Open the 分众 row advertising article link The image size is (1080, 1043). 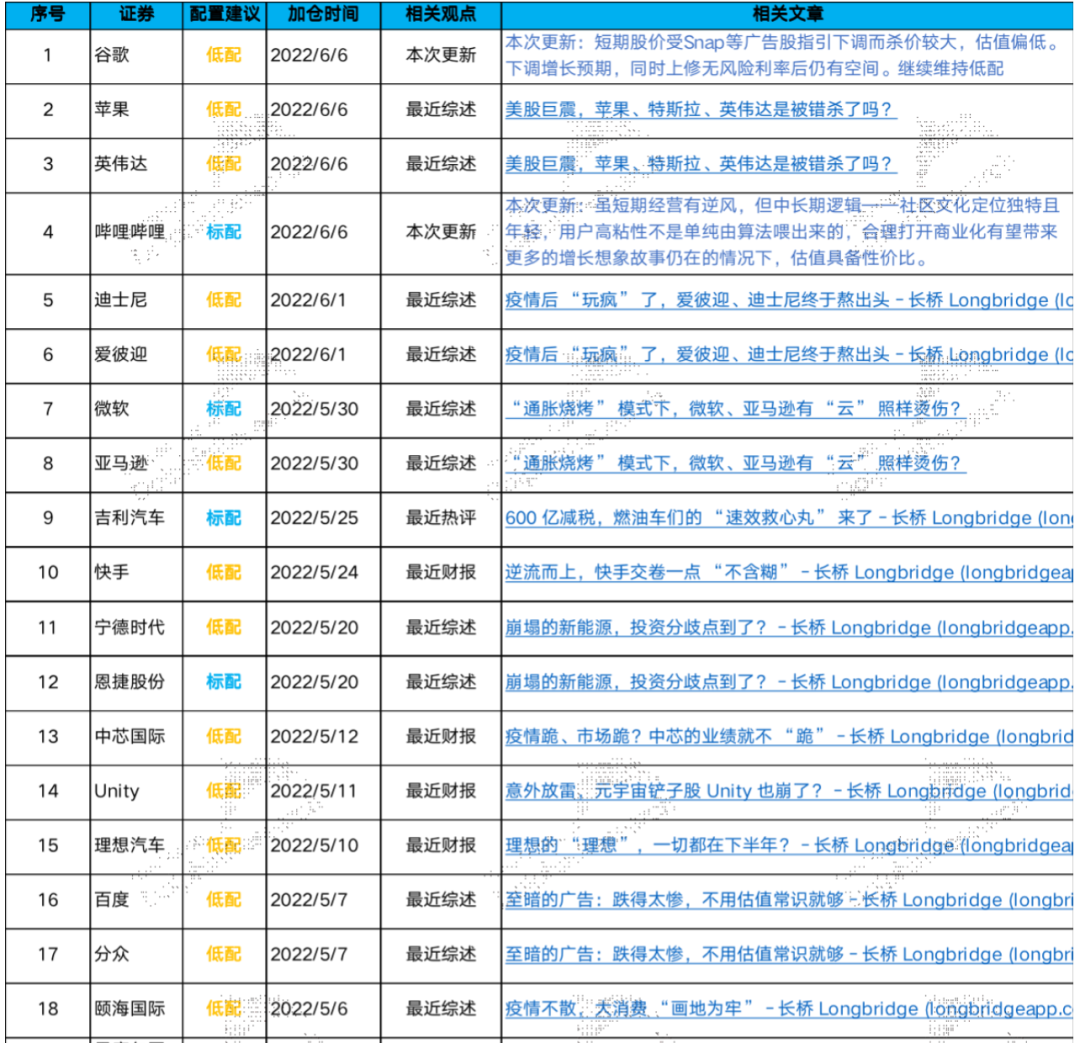(789, 954)
